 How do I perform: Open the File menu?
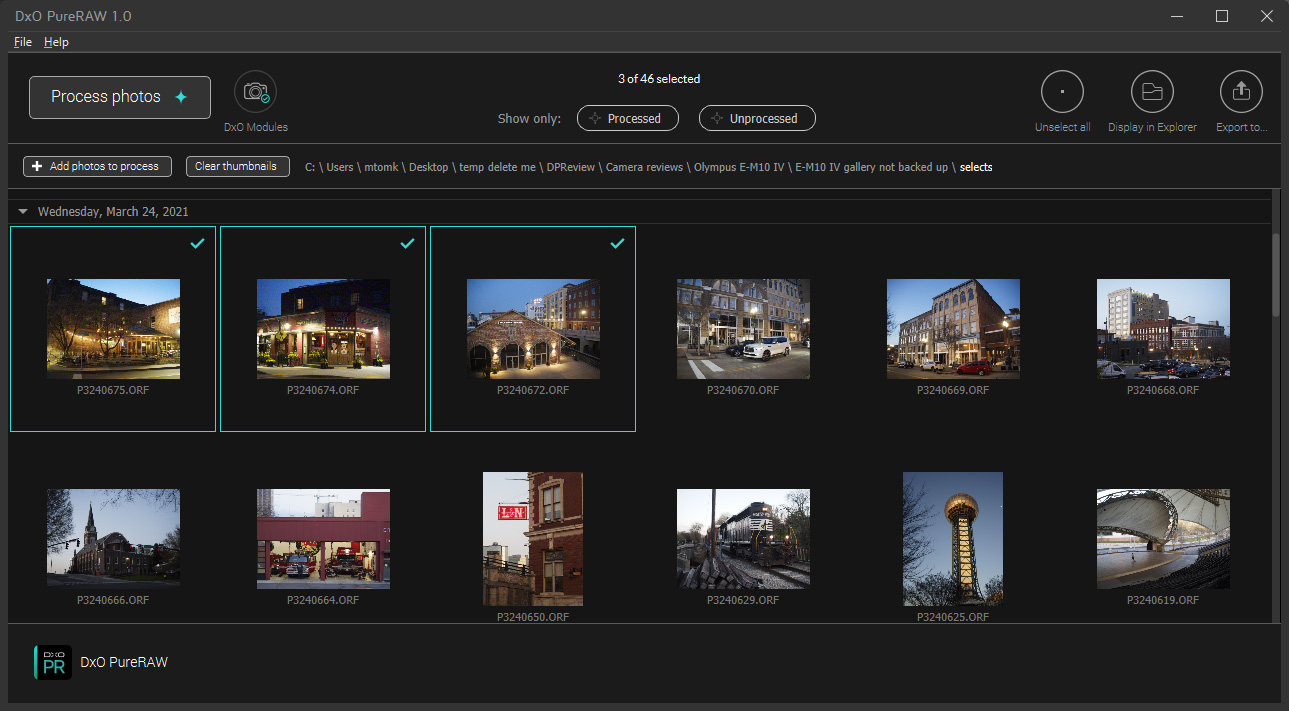(x=22, y=42)
